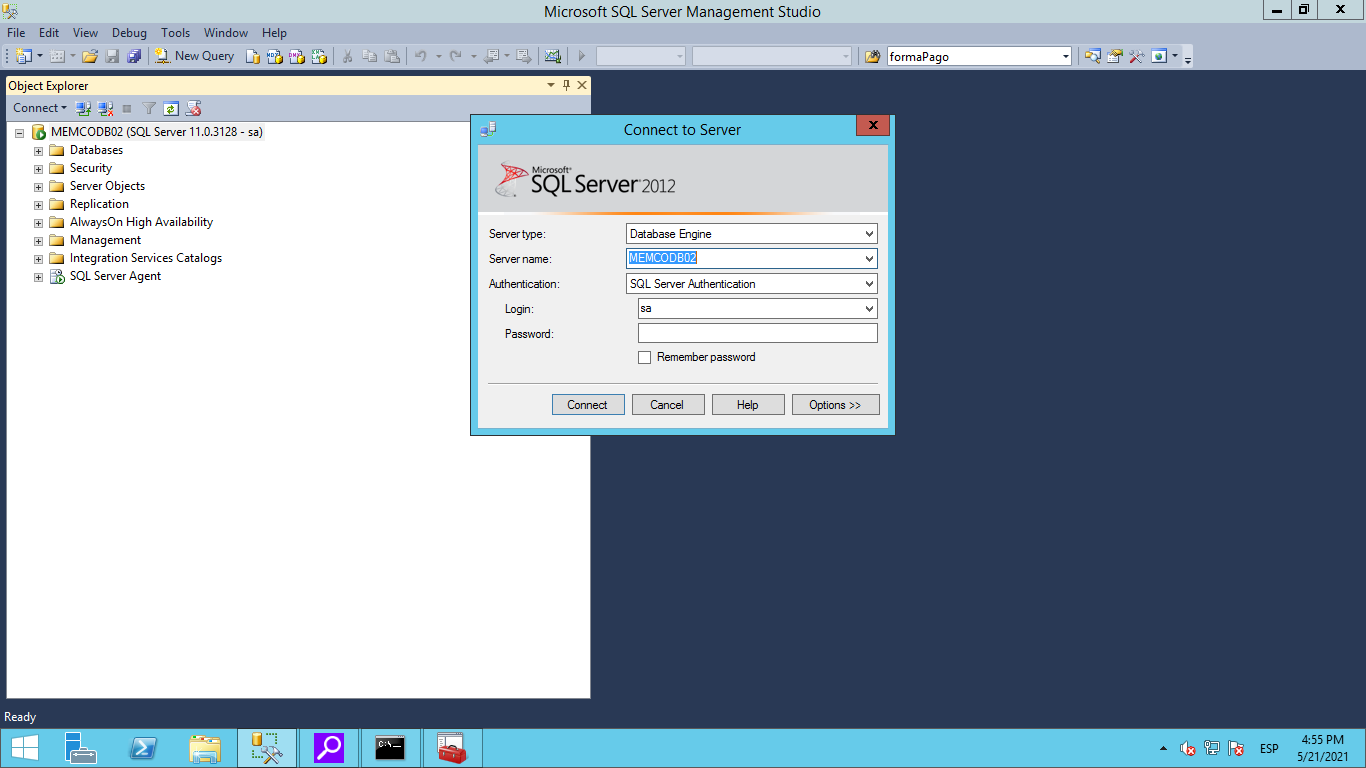Click the New Query toolbar button
This screenshot has height=768, width=1366.
(x=194, y=56)
